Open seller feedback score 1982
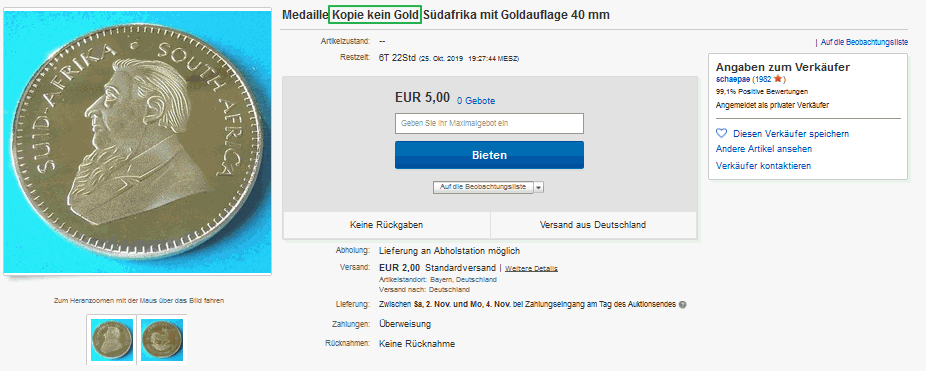Image resolution: width=926 pixels, height=371 pixels. point(763,79)
